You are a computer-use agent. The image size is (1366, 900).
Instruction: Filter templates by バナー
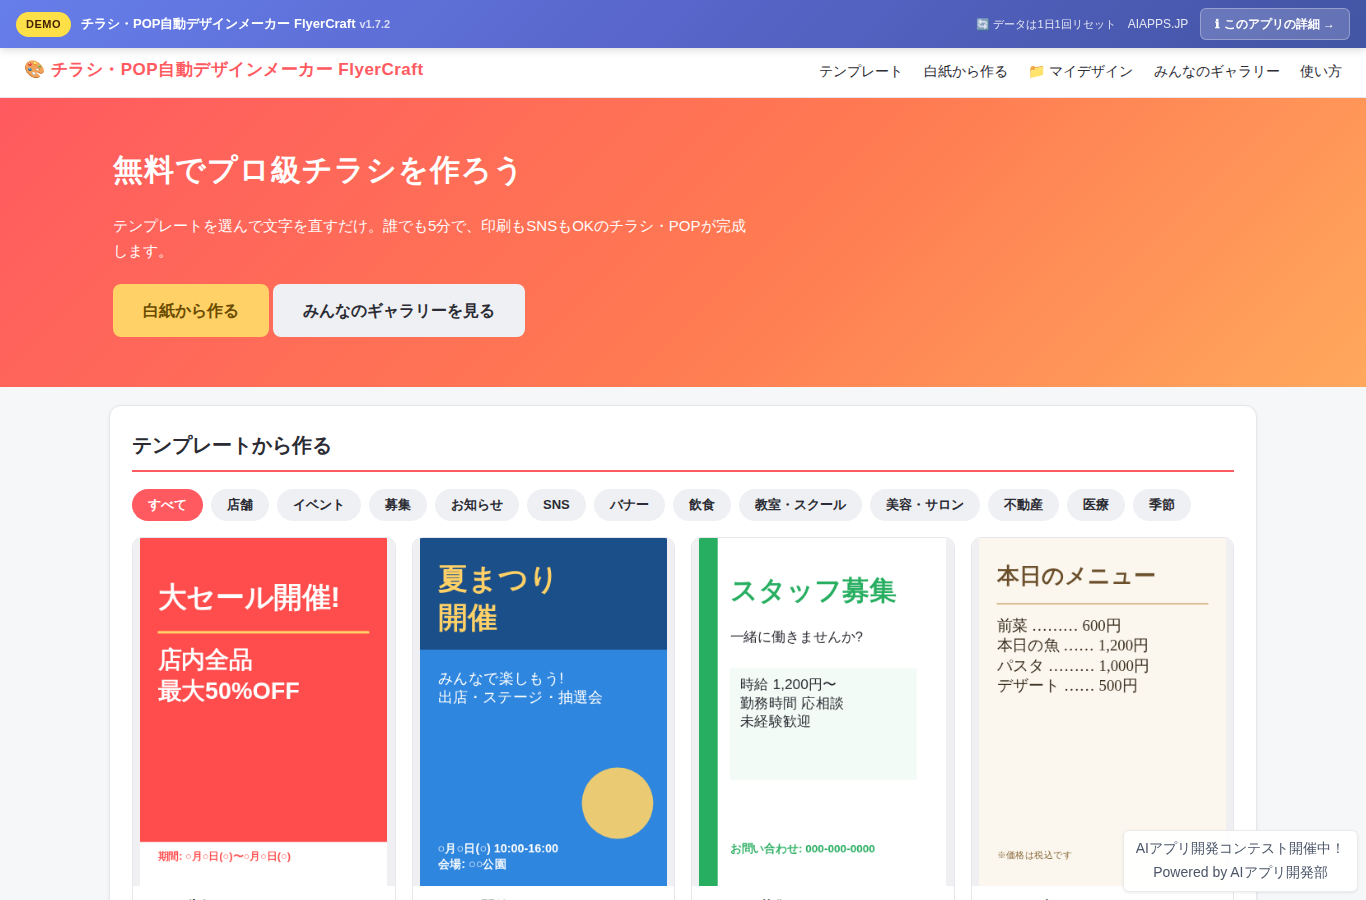tap(629, 505)
